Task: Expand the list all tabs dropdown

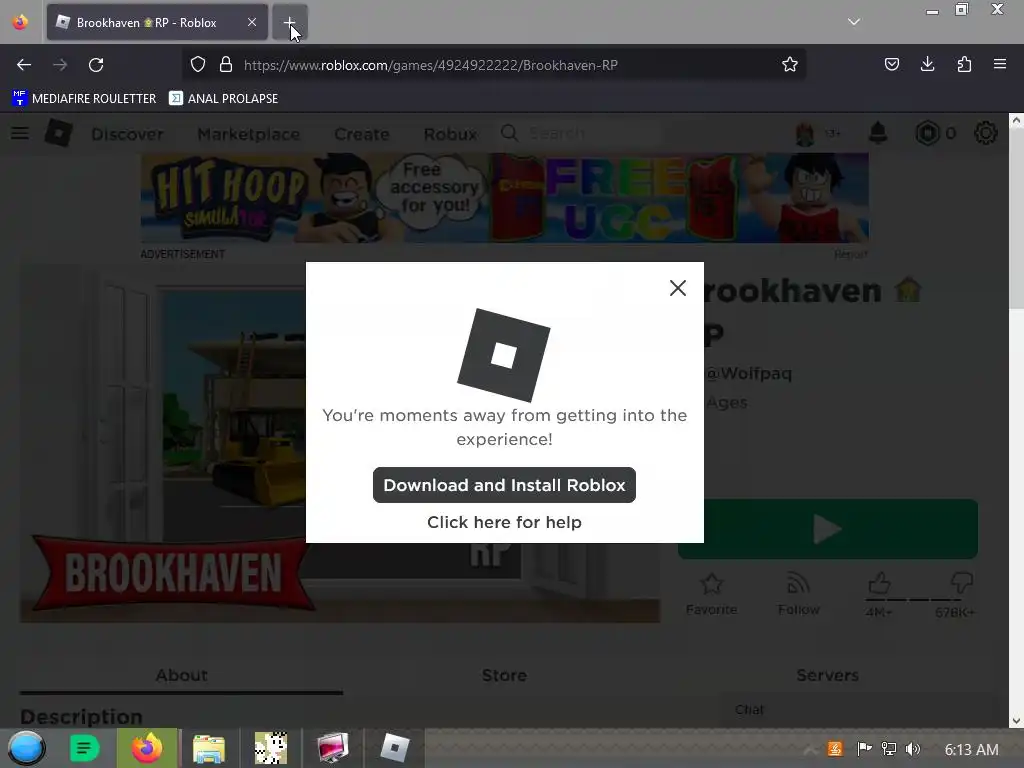Action: coord(854,22)
